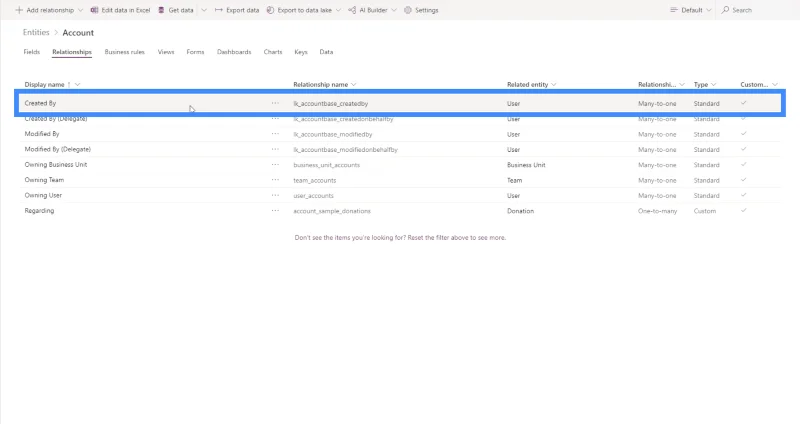Click the Get data database icon
This screenshot has width=800, height=424.
coord(161,10)
